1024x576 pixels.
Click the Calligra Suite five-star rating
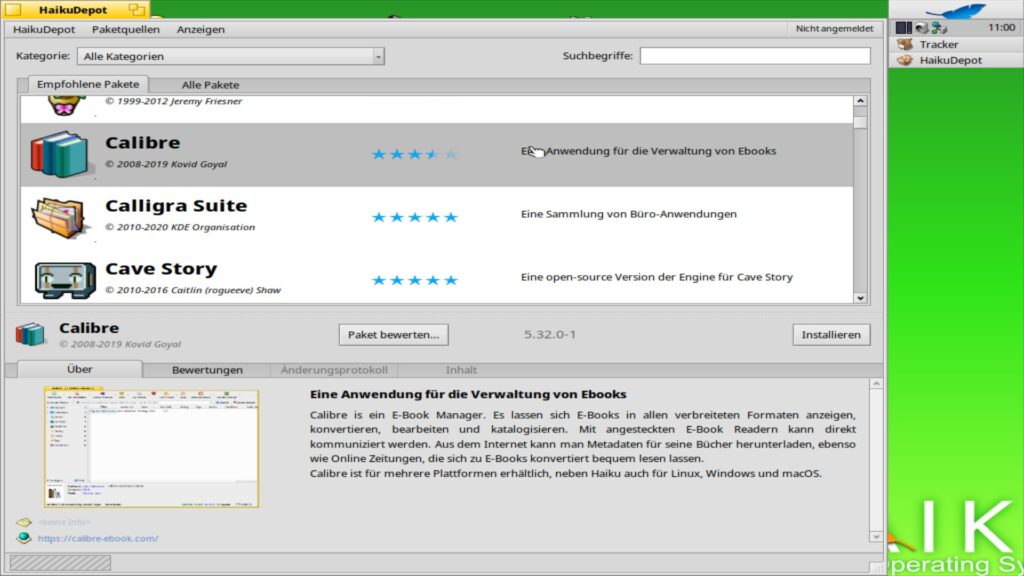point(414,217)
